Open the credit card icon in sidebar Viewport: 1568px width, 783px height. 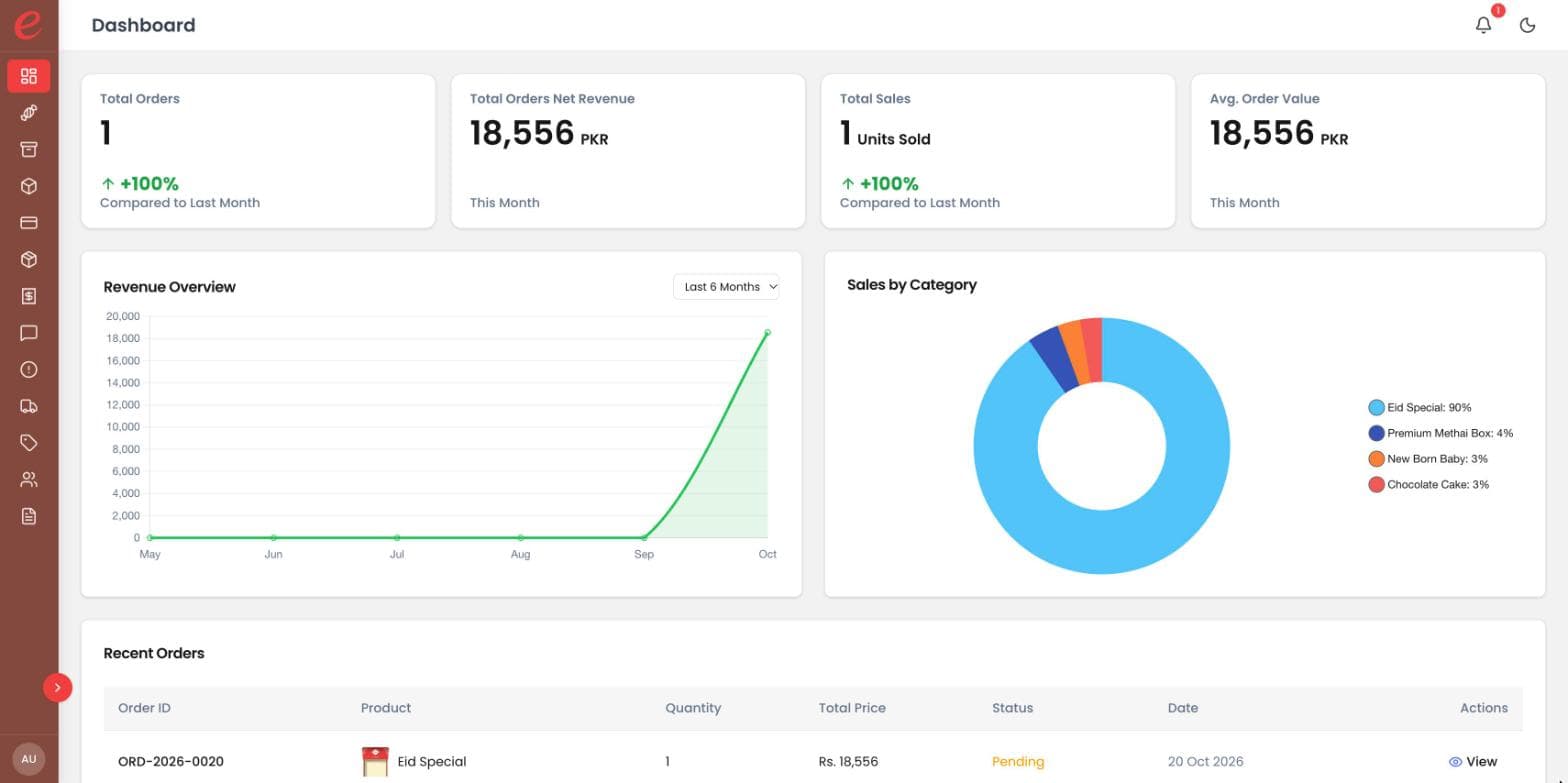[x=29, y=223]
